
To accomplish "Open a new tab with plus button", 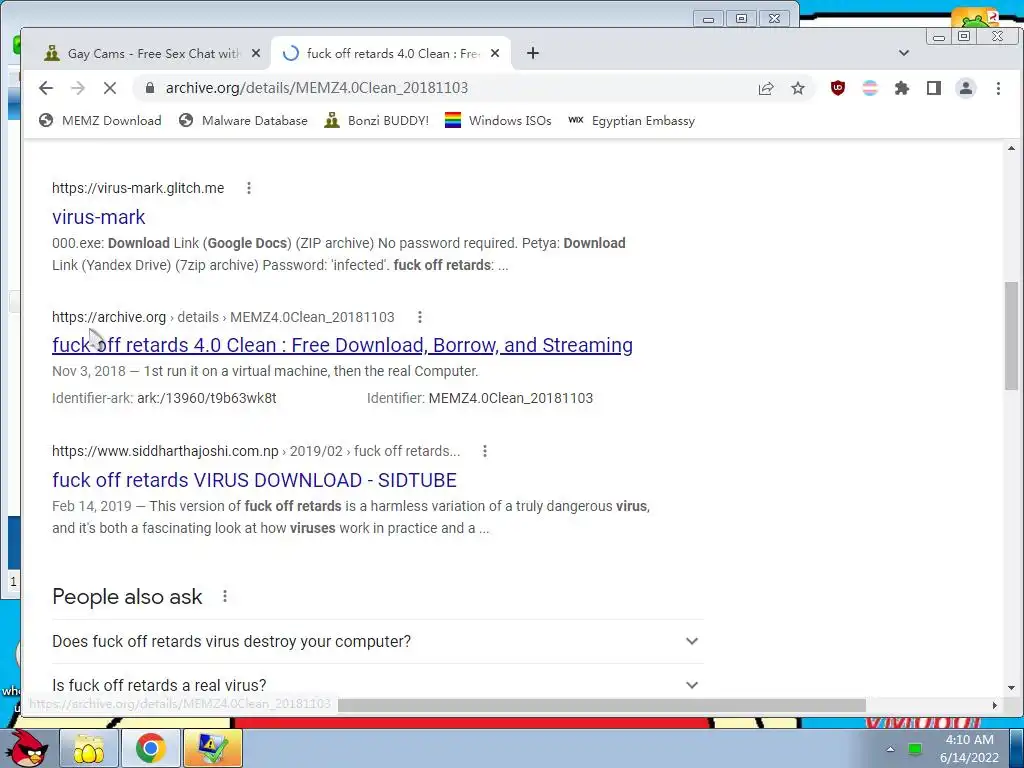I will (x=533, y=54).
